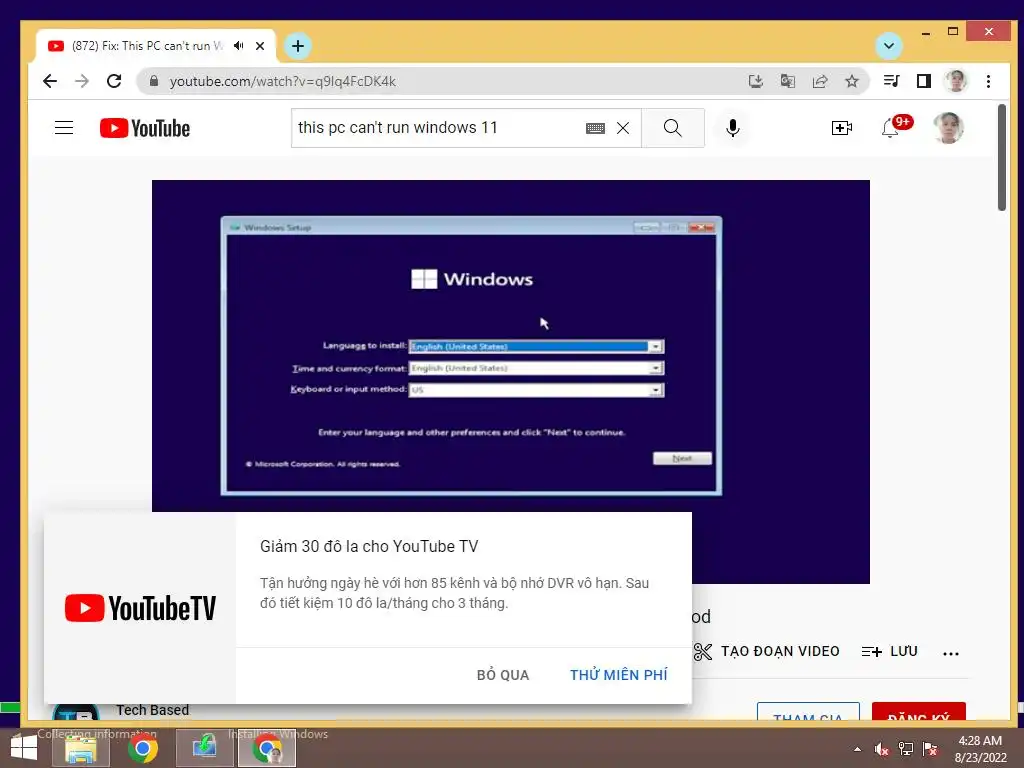Open the tab search chevron button

888,46
